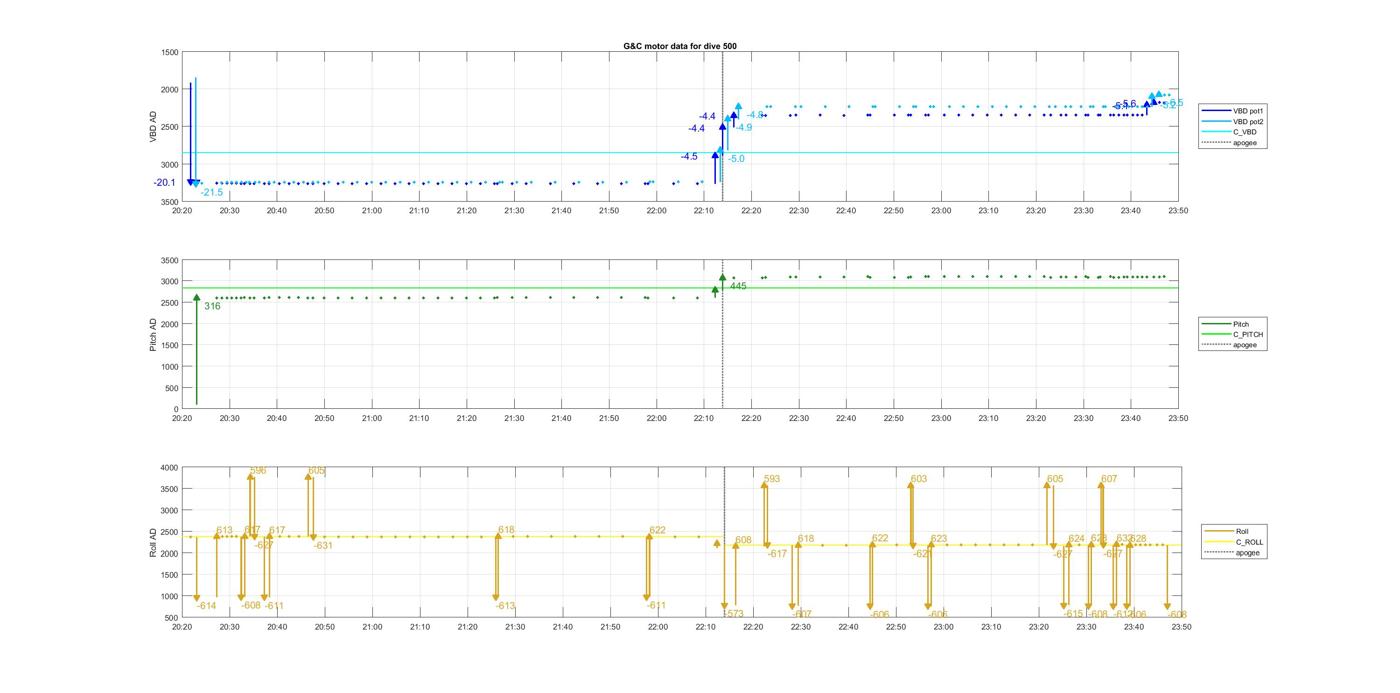The height and width of the screenshot is (693, 1400).
Task: Click the '0' tick on Pitch y-axis
Action: point(176,409)
